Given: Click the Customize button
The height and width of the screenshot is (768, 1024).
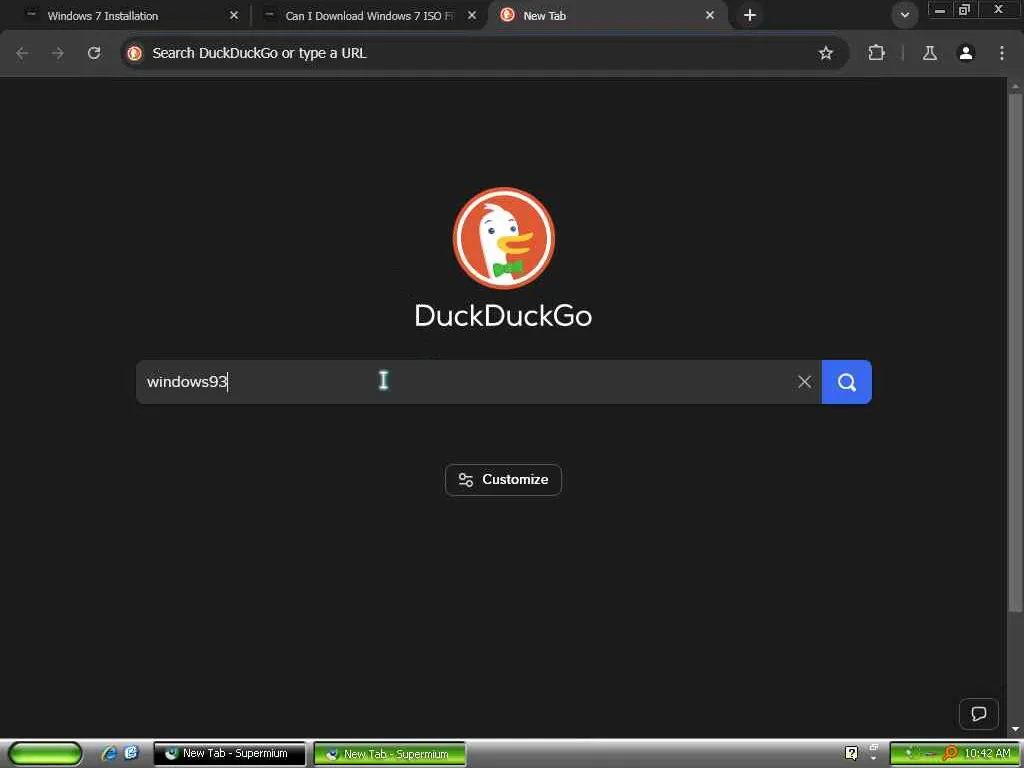Looking at the screenshot, I should pyautogui.click(x=503, y=479).
